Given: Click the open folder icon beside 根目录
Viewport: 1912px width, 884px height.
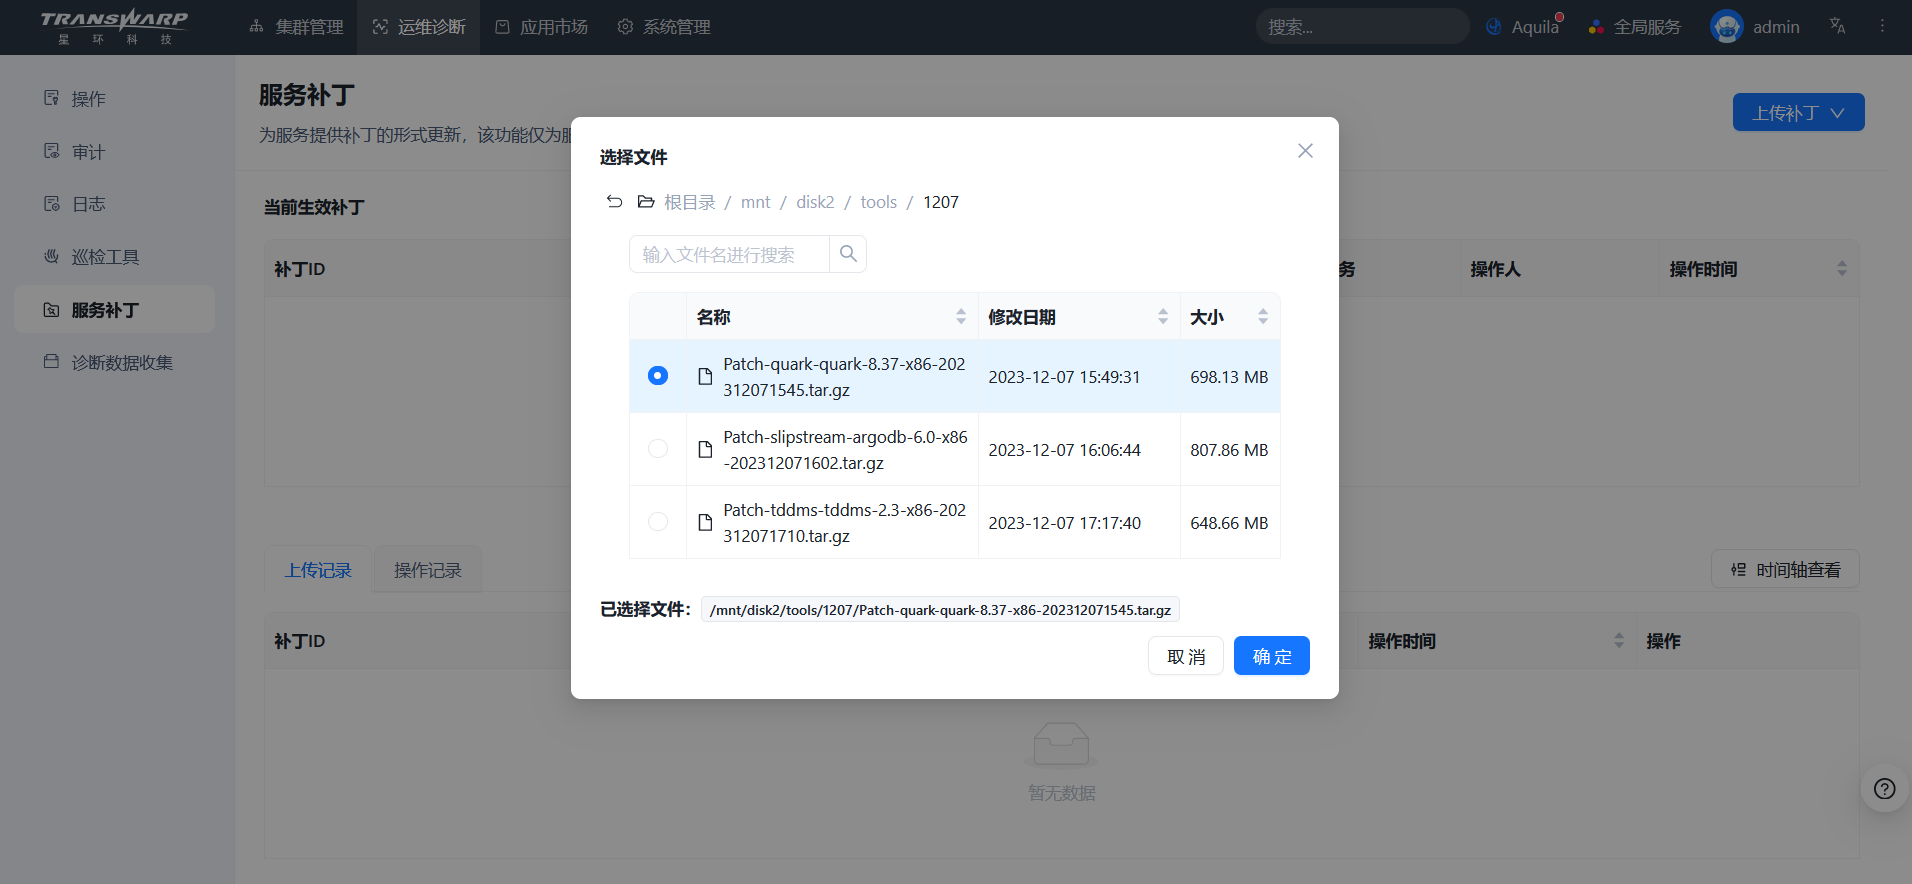Looking at the screenshot, I should pyautogui.click(x=646, y=202).
